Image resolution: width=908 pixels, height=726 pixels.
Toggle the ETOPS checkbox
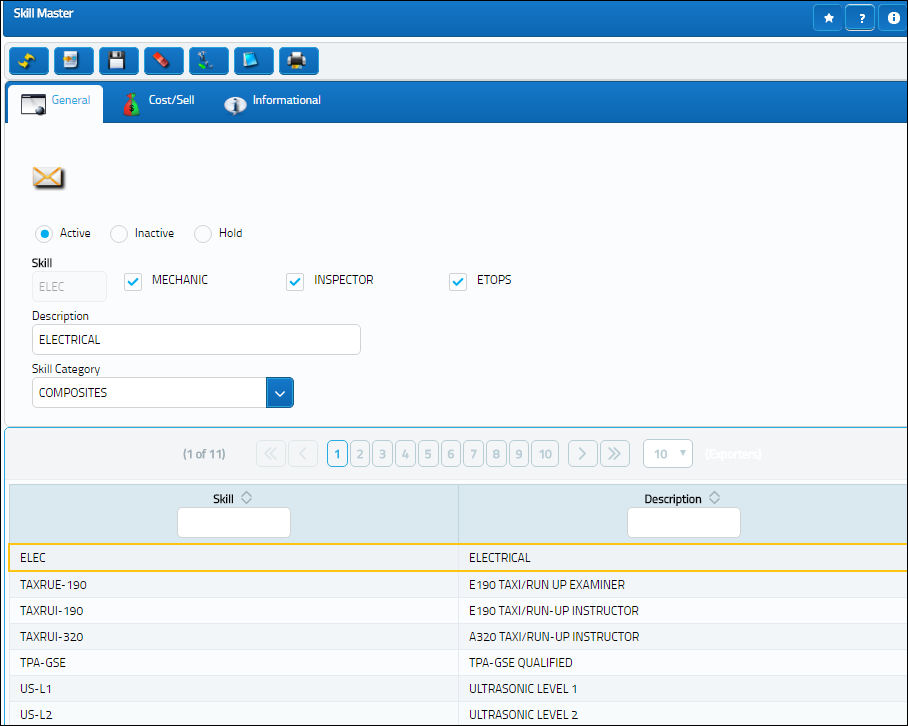(458, 281)
